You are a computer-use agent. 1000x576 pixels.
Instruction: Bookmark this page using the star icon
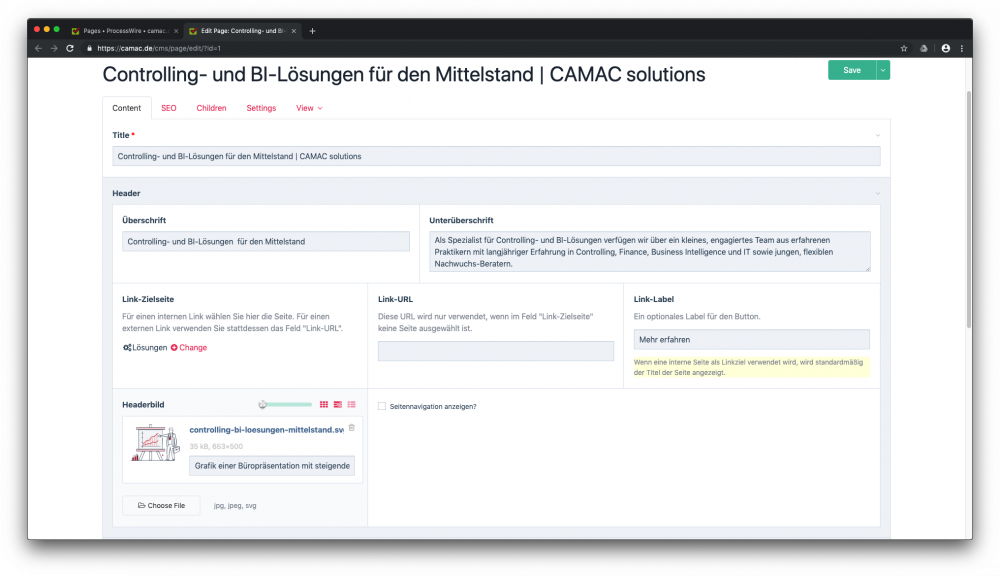coord(904,48)
